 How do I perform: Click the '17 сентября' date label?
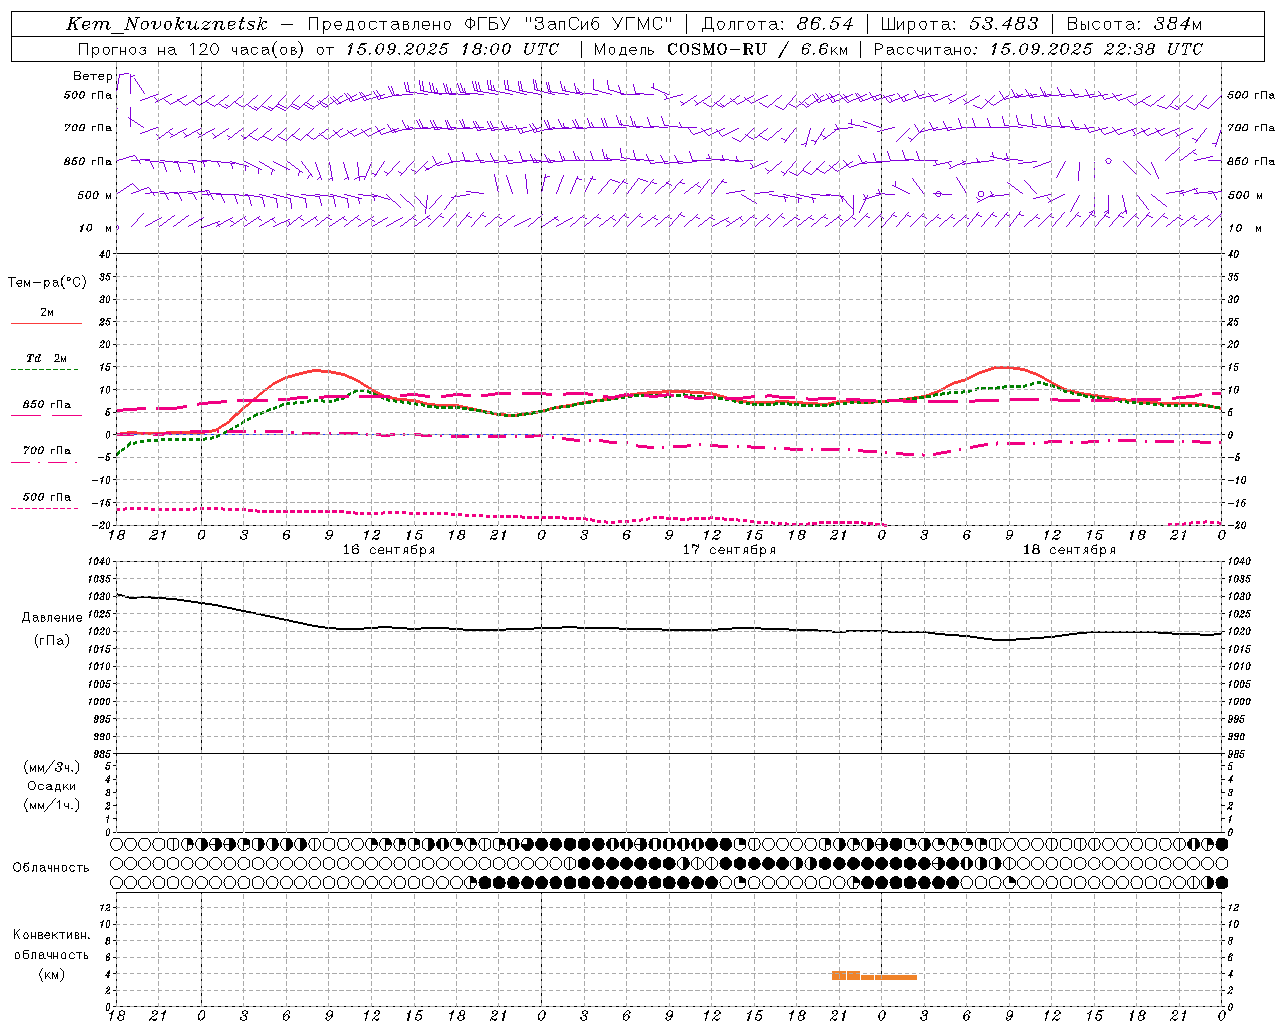pyautogui.click(x=729, y=550)
